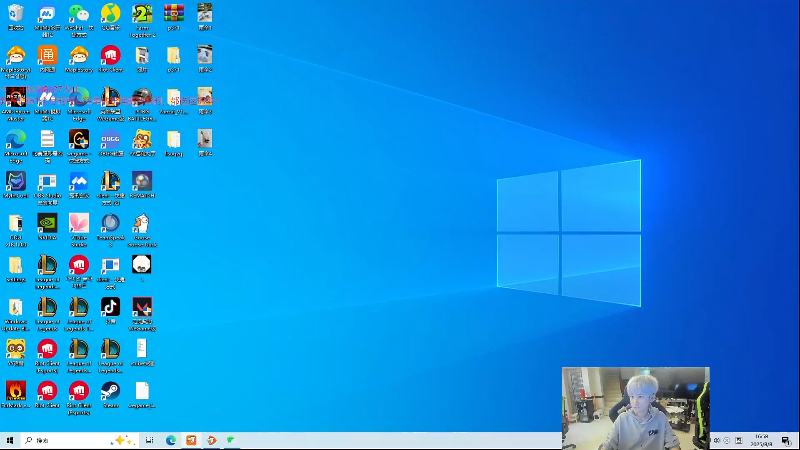This screenshot has width=800, height=450.
Task: Open the Settings folder on the desktop
Action: [16, 265]
